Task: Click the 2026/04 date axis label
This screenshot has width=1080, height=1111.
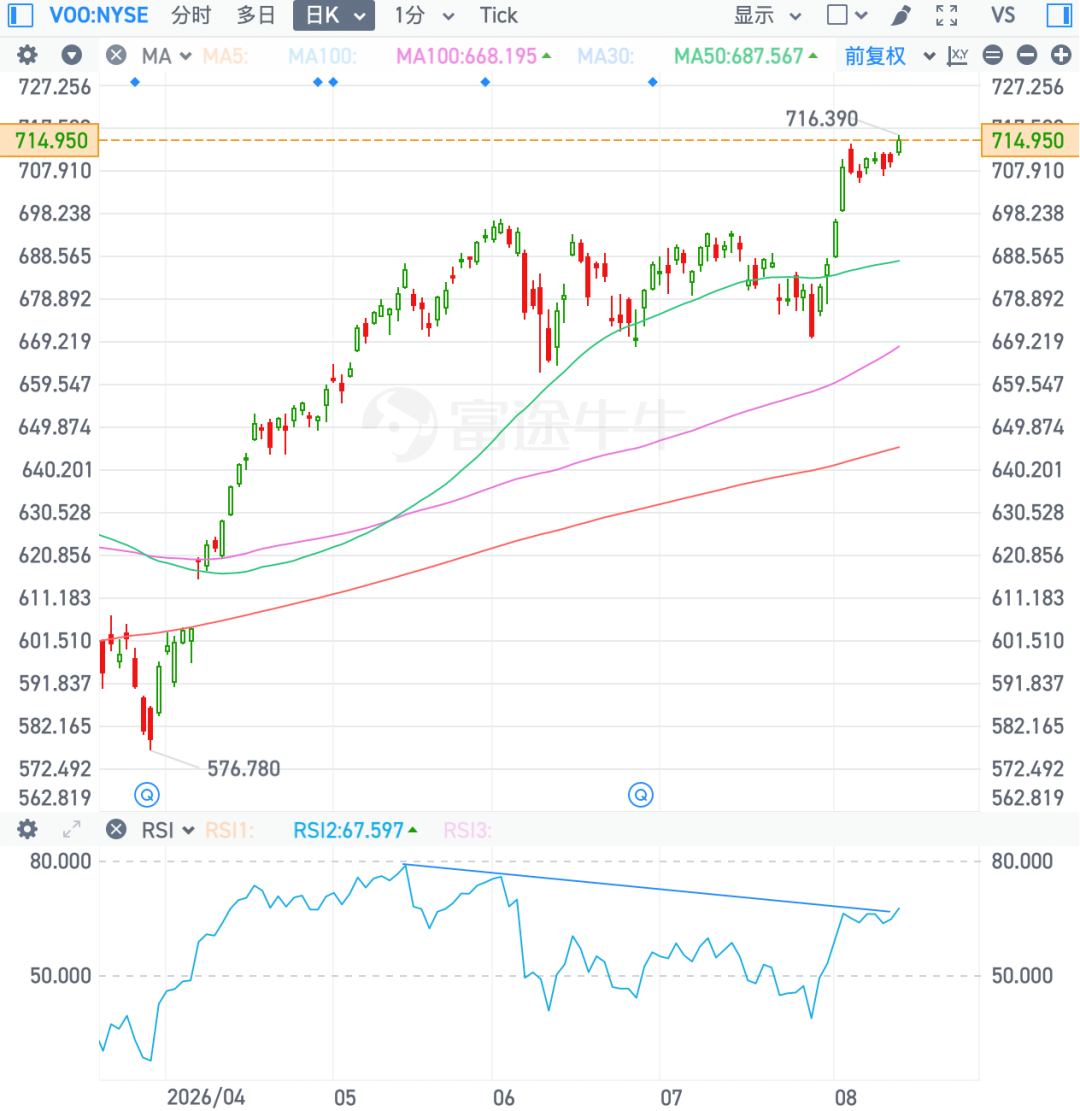Action: (206, 1097)
